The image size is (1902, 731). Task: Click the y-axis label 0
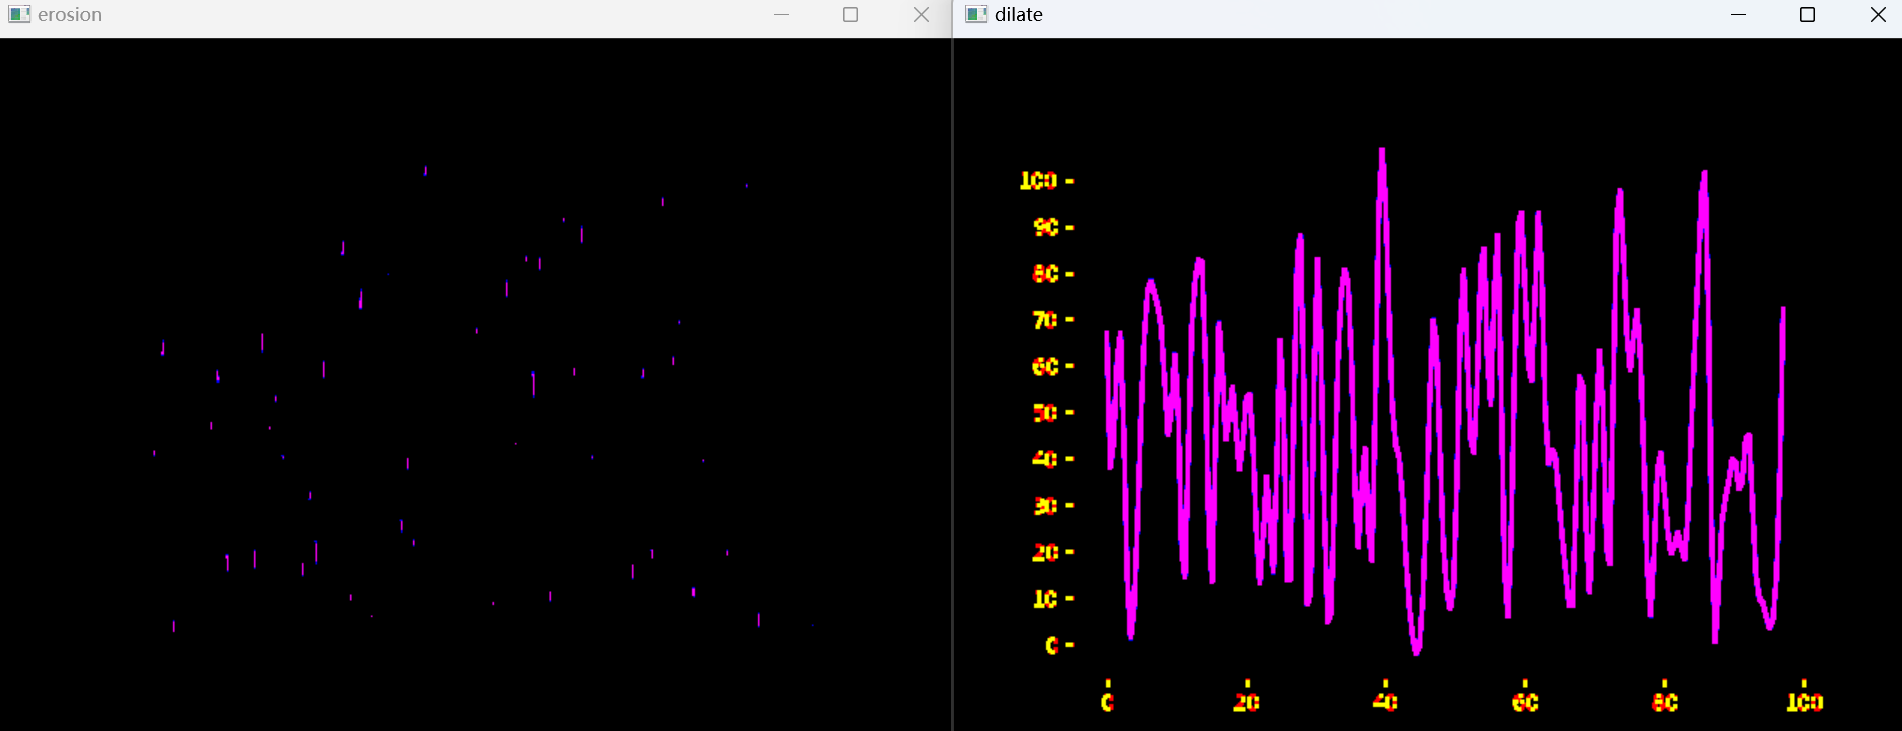[x=1052, y=645]
